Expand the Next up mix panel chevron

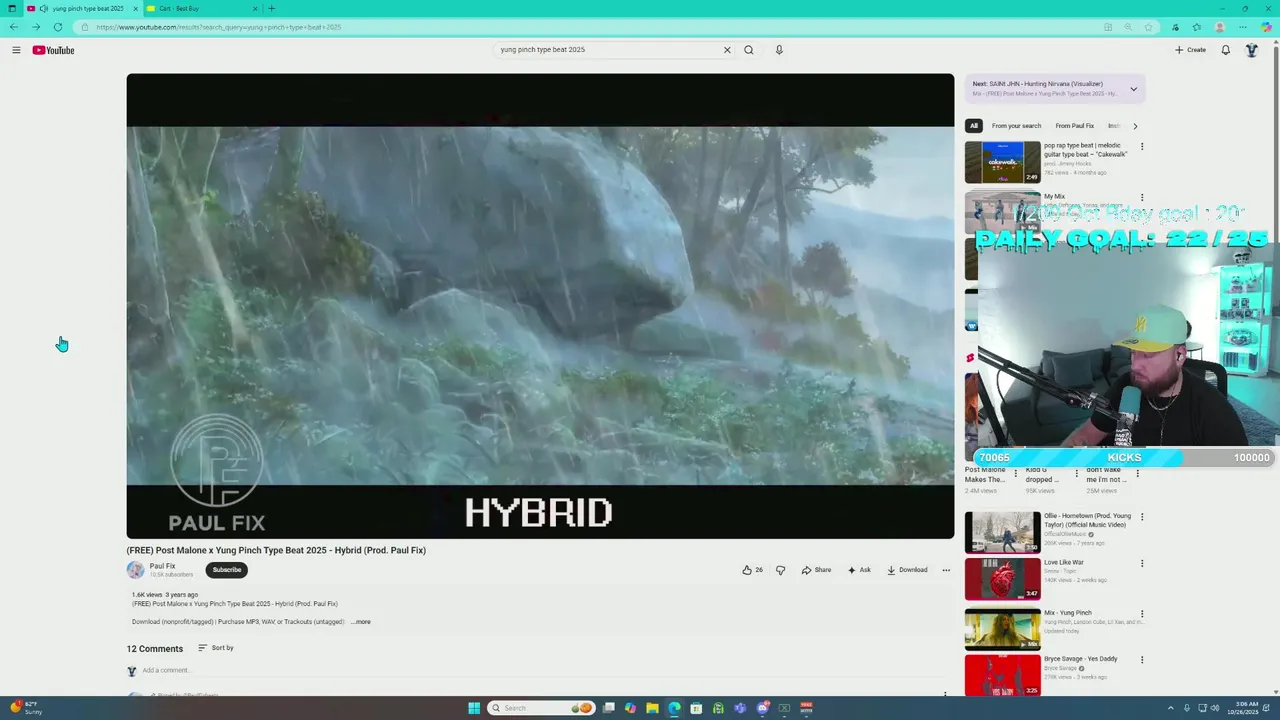1133,89
